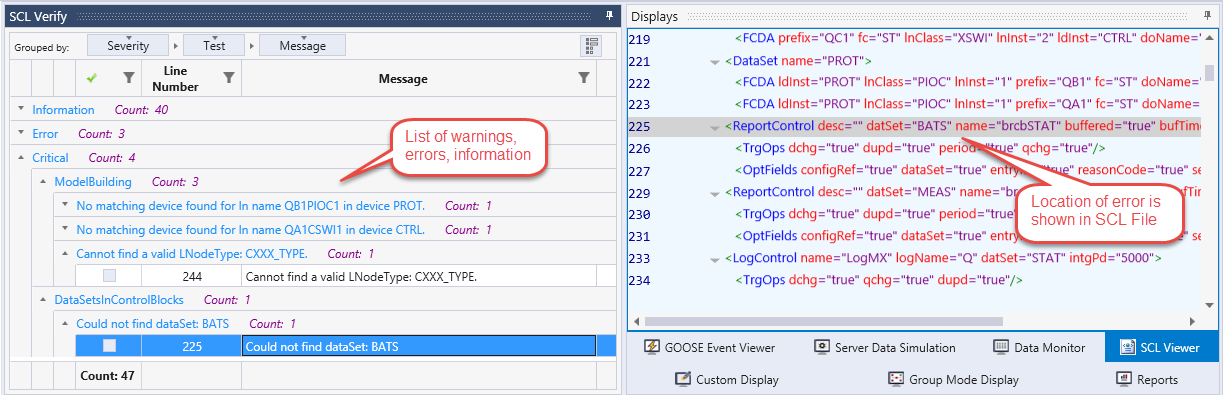Open the Custom Display tab

click(x=727, y=379)
